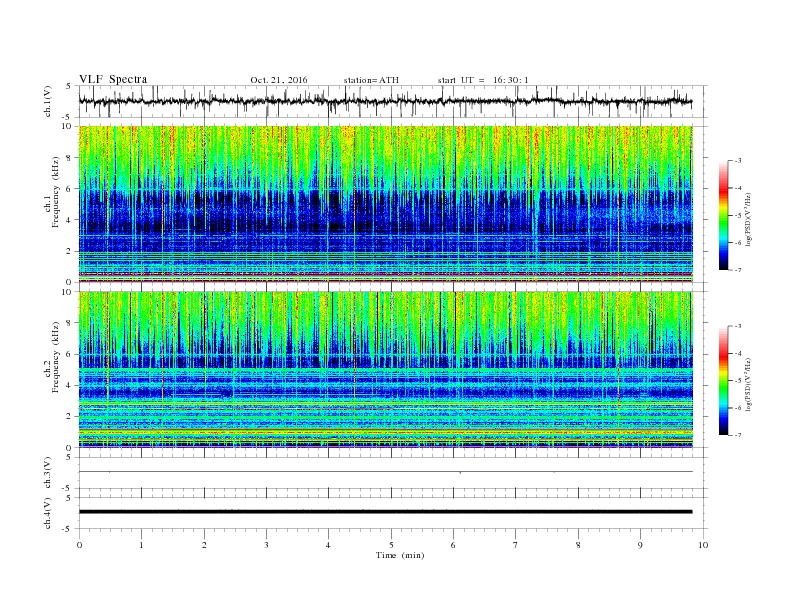
Task: Click the flat ch.3 voltage trace
Action: pos(385,472)
